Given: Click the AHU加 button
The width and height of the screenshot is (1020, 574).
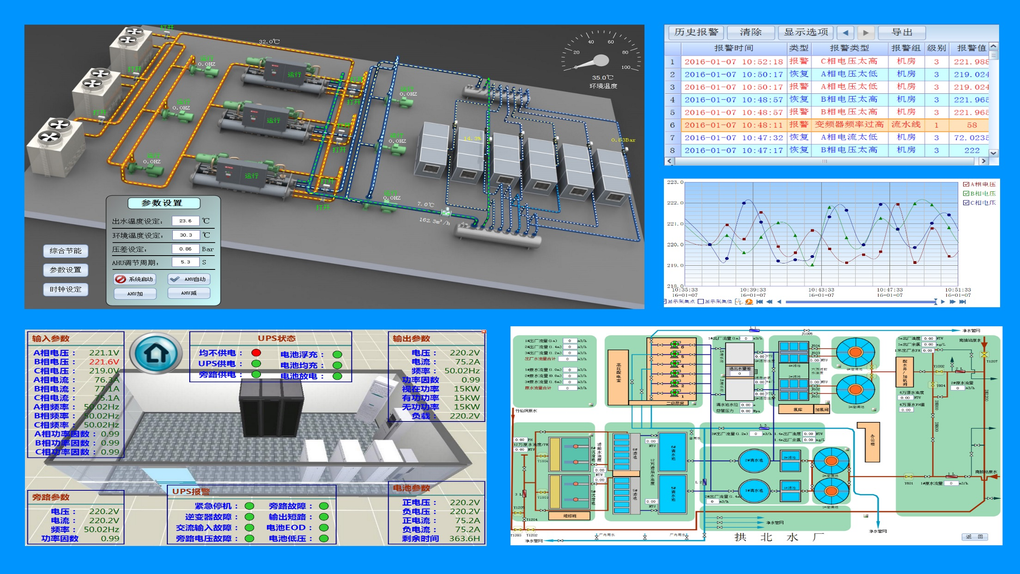Looking at the screenshot, I should [135, 294].
